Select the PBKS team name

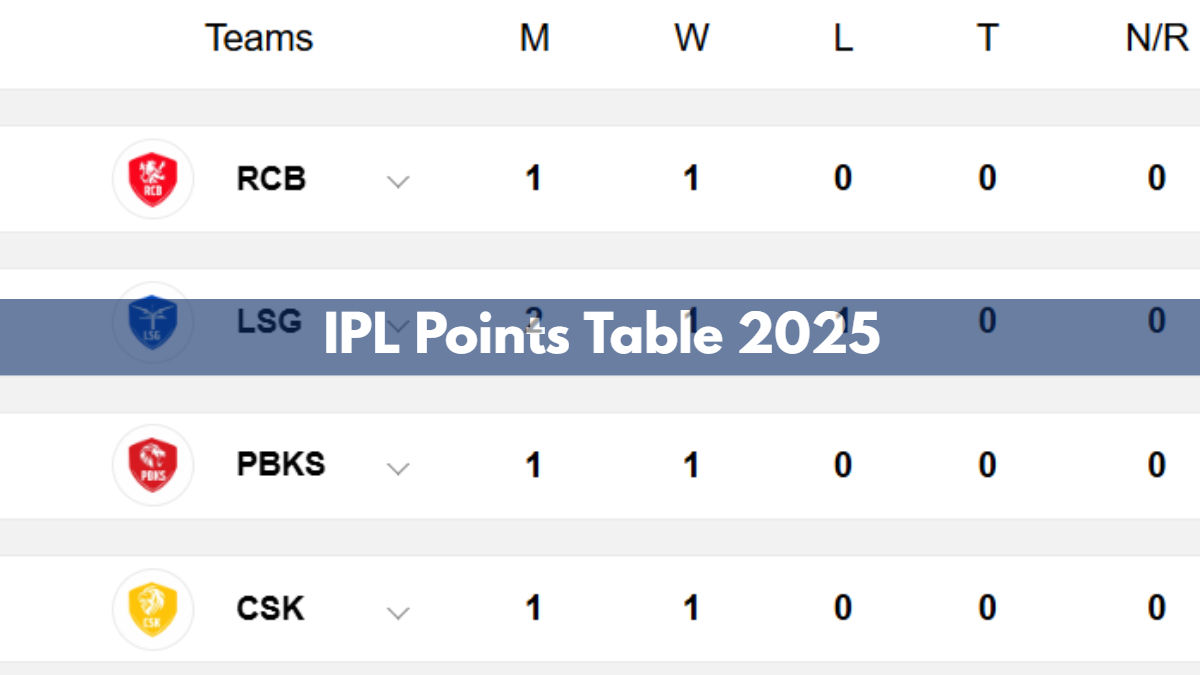coord(281,465)
